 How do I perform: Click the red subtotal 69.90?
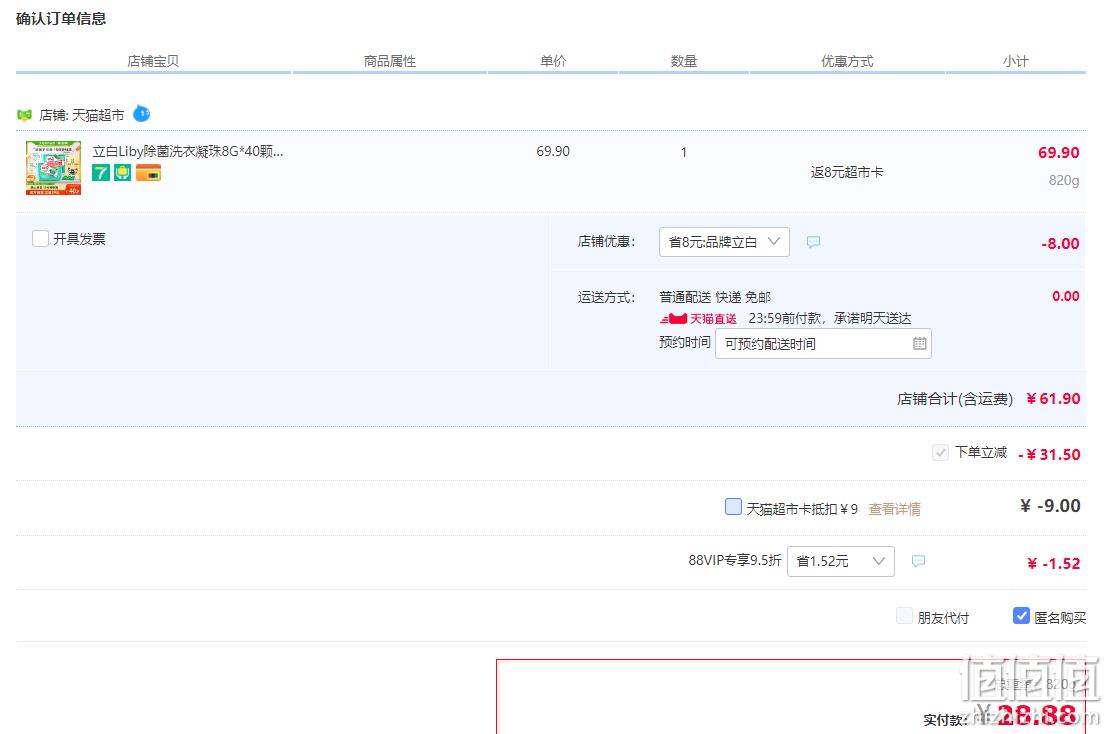1059,153
